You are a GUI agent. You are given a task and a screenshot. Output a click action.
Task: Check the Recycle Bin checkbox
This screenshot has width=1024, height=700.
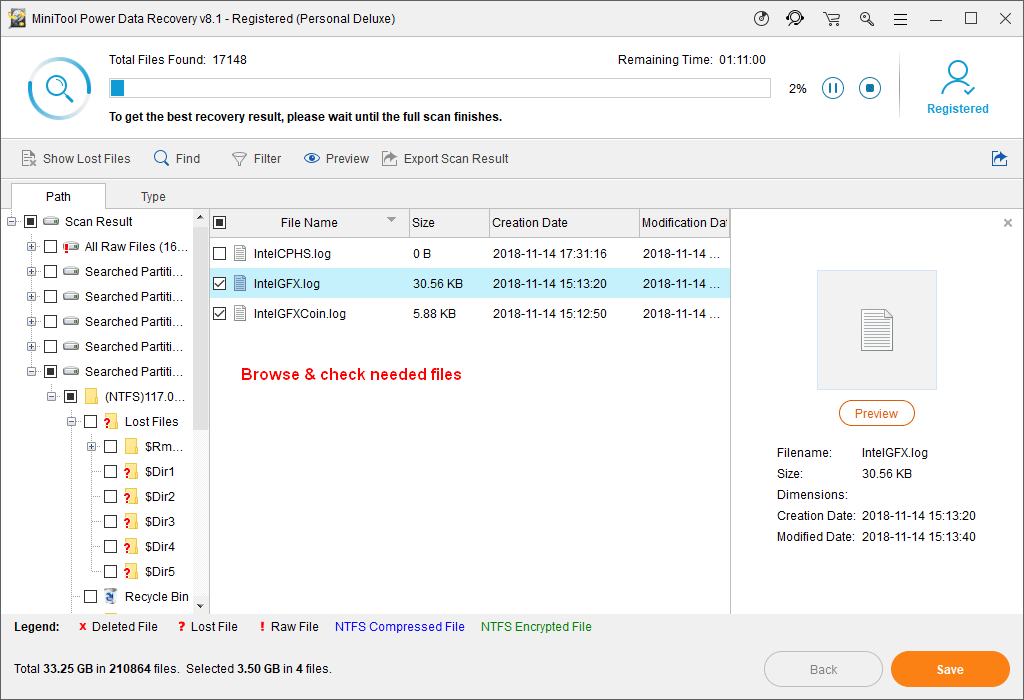[90, 596]
